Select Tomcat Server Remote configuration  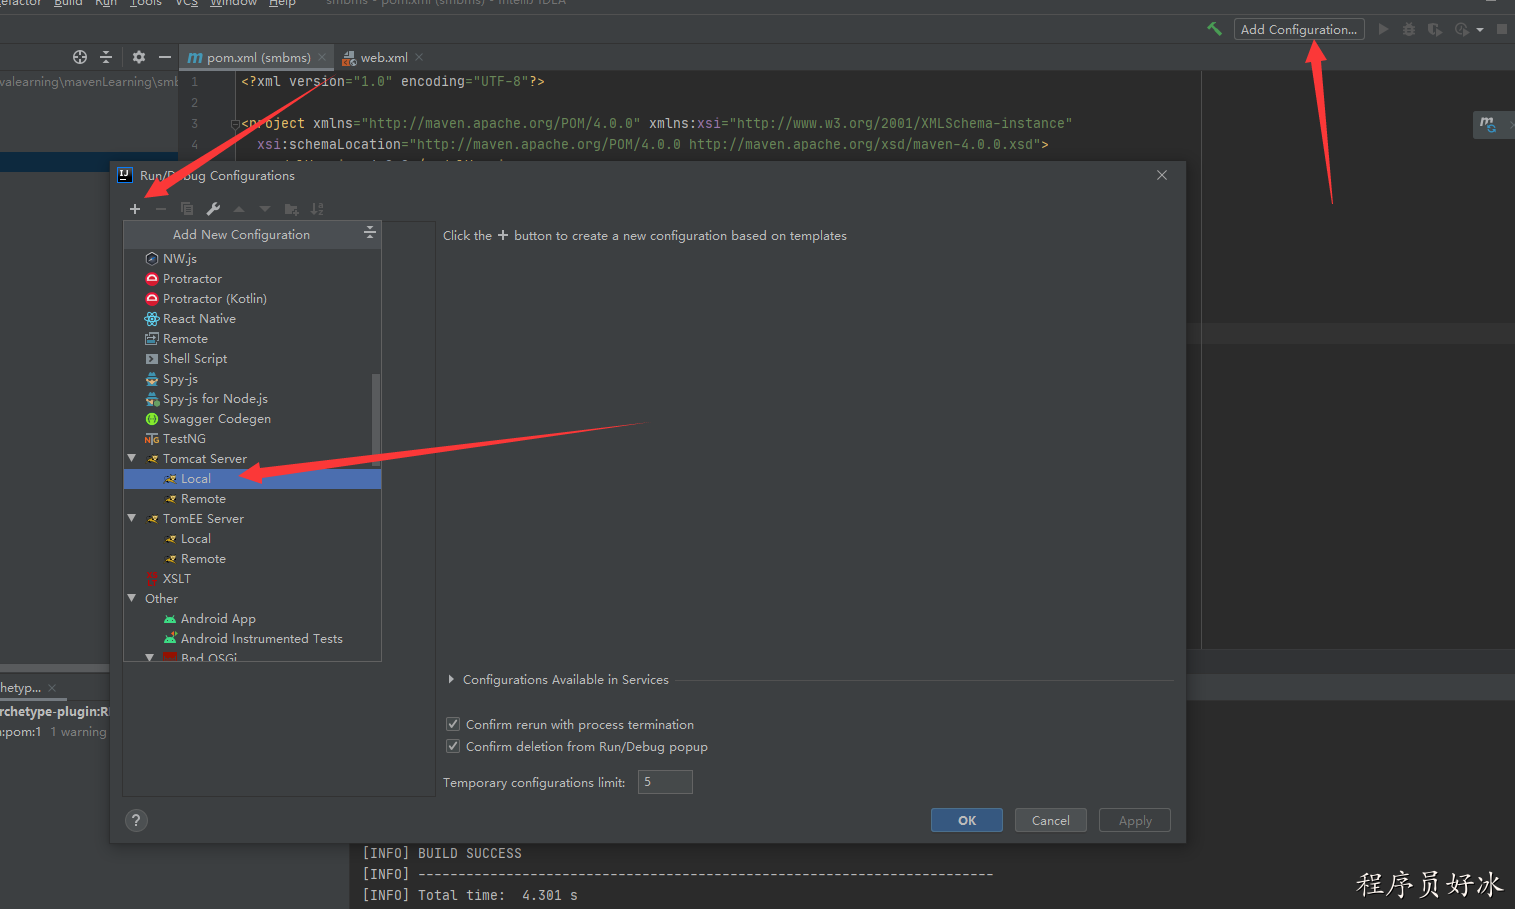click(x=252, y=498)
